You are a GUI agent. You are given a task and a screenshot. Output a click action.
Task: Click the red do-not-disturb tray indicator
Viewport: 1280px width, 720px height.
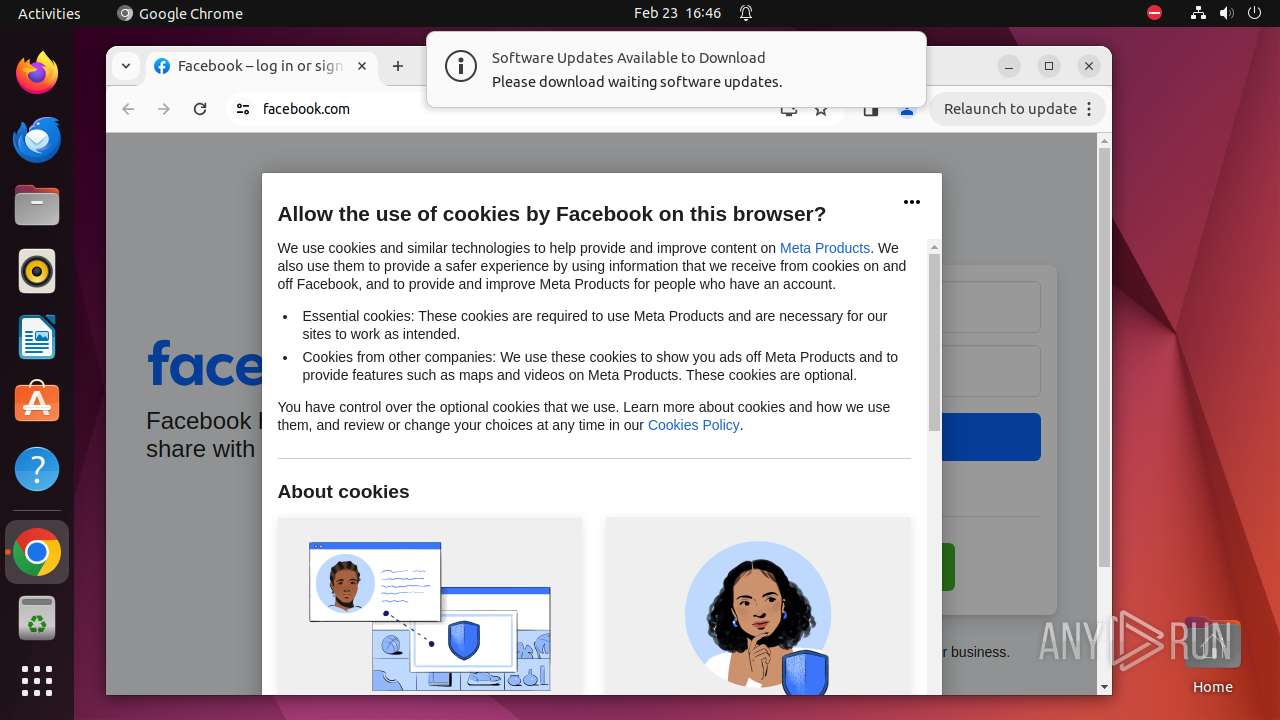pyautogui.click(x=1154, y=13)
